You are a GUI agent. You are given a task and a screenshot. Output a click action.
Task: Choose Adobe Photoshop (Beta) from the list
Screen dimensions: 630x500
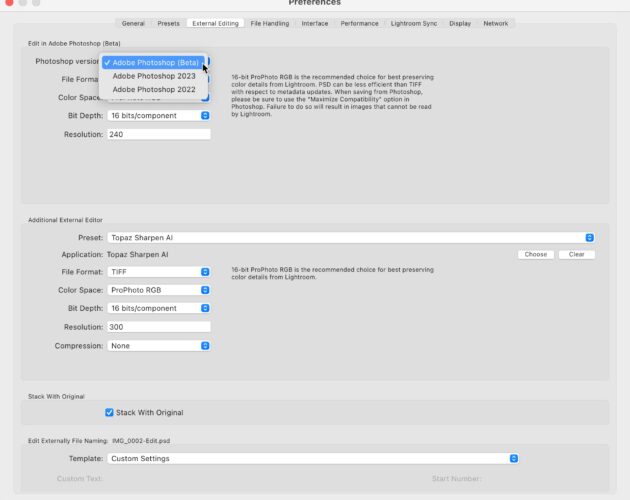click(153, 63)
